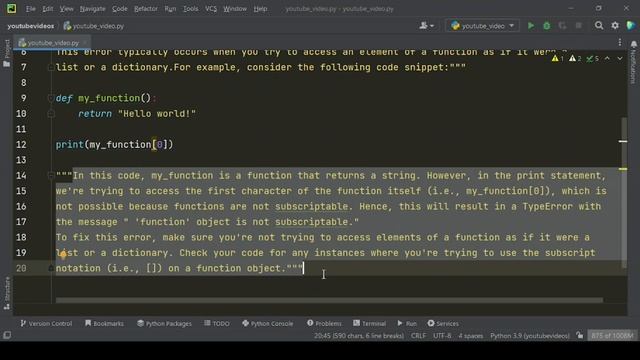Click the weak warning indicator showing 2

(x=575, y=59)
